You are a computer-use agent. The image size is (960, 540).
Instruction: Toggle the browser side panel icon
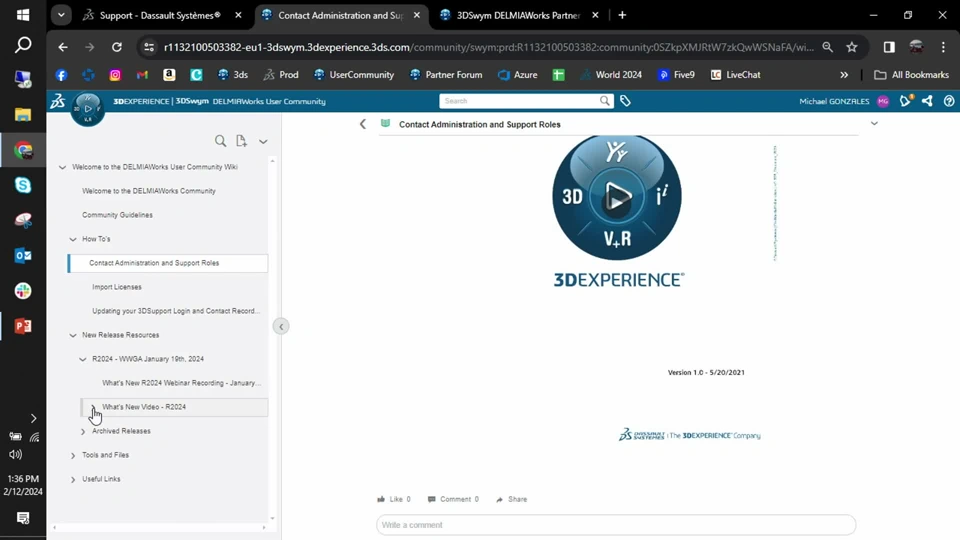pos(889,47)
